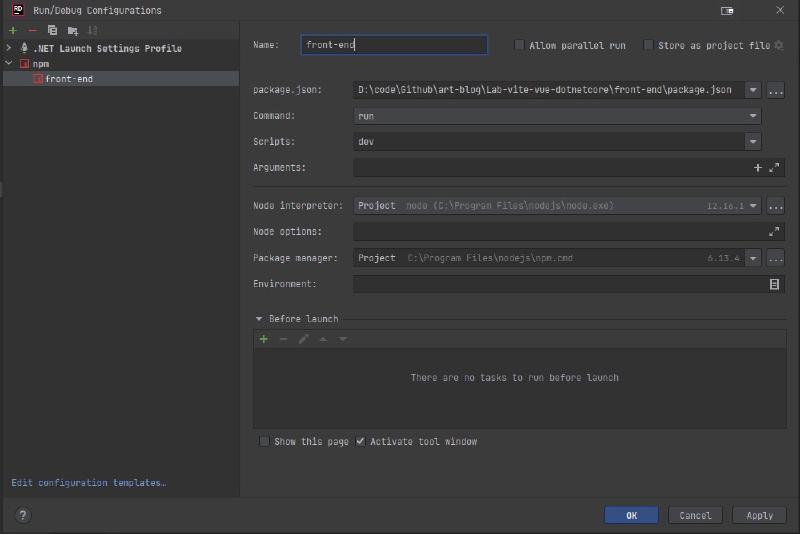800x534 pixels.
Task: Create a new configuration folder
Action: click(x=73, y=31)
